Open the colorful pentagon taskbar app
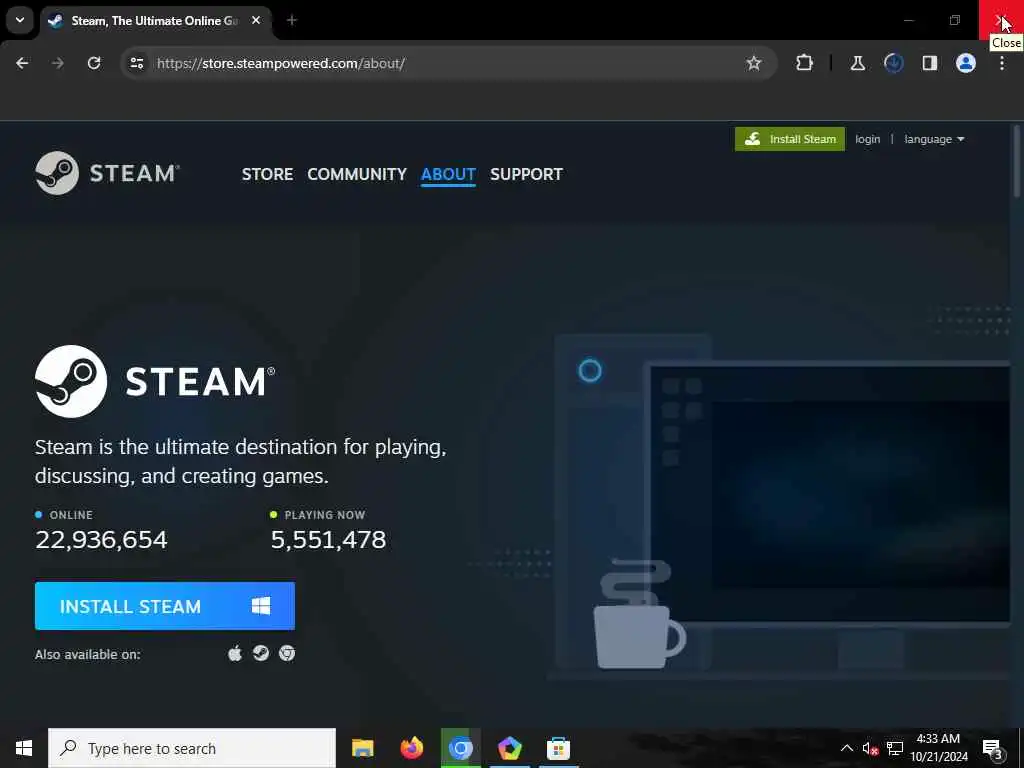 (509, 748)
